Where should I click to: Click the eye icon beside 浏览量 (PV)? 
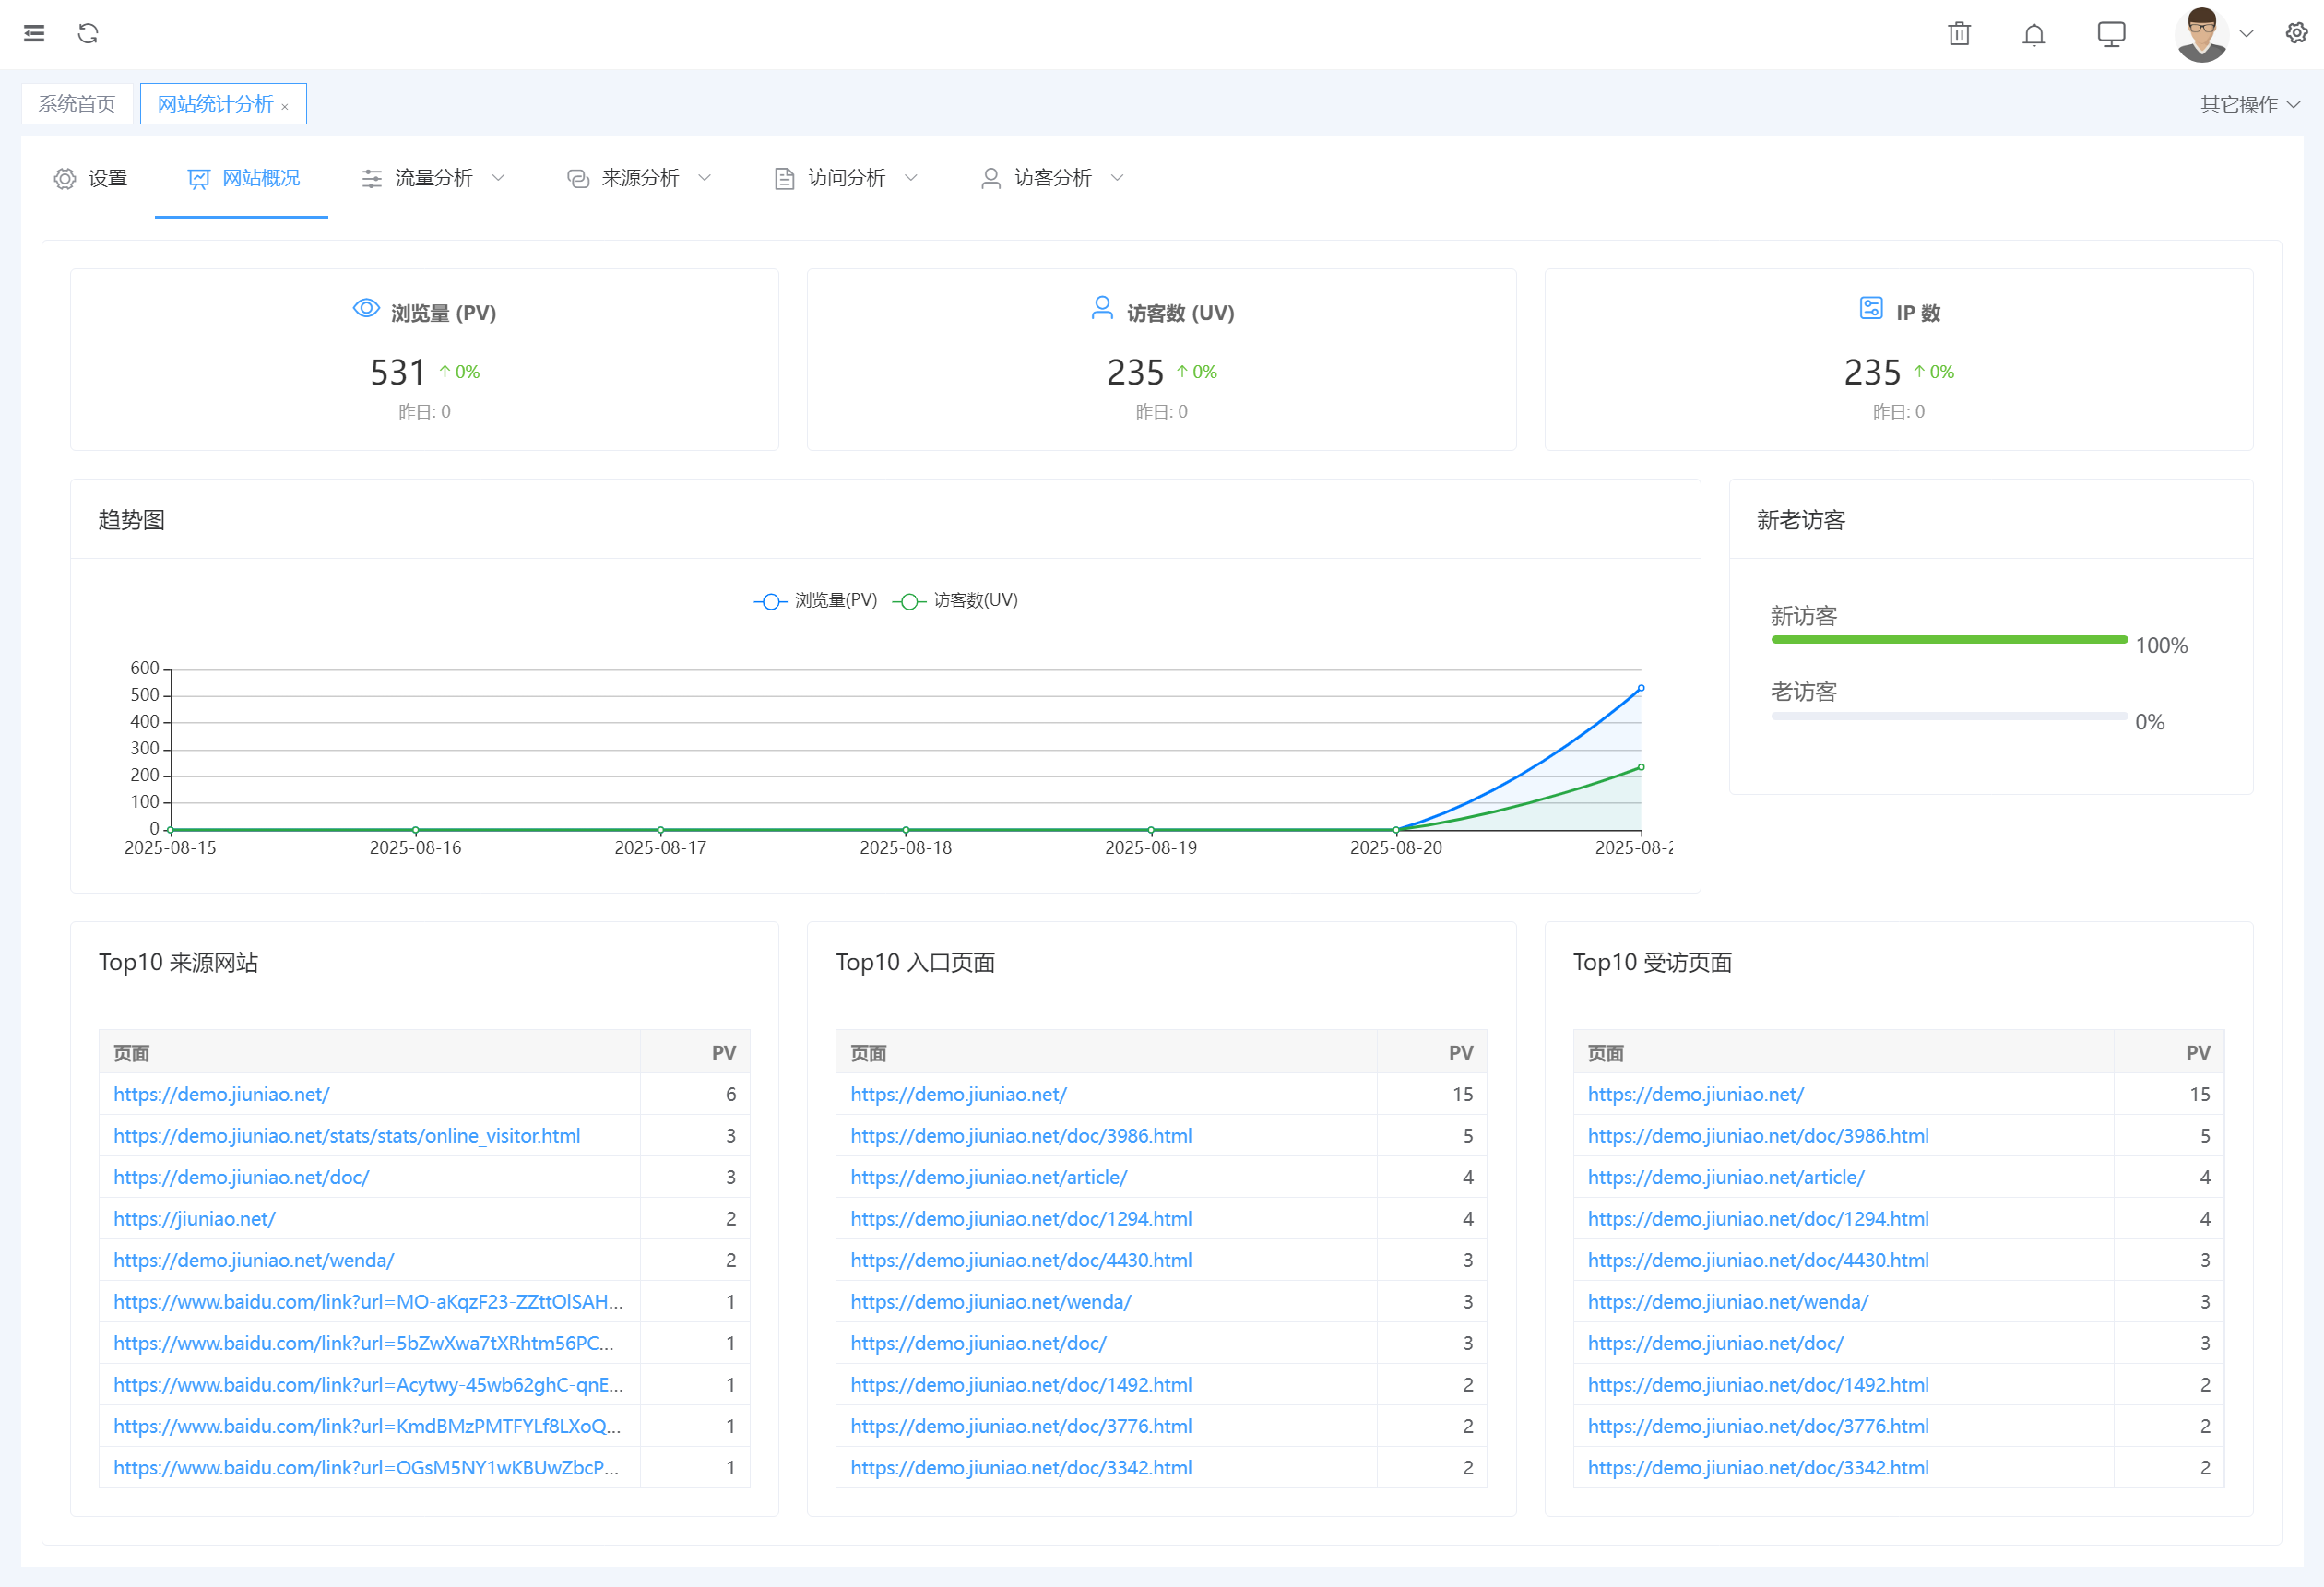(x=366, y=308)
